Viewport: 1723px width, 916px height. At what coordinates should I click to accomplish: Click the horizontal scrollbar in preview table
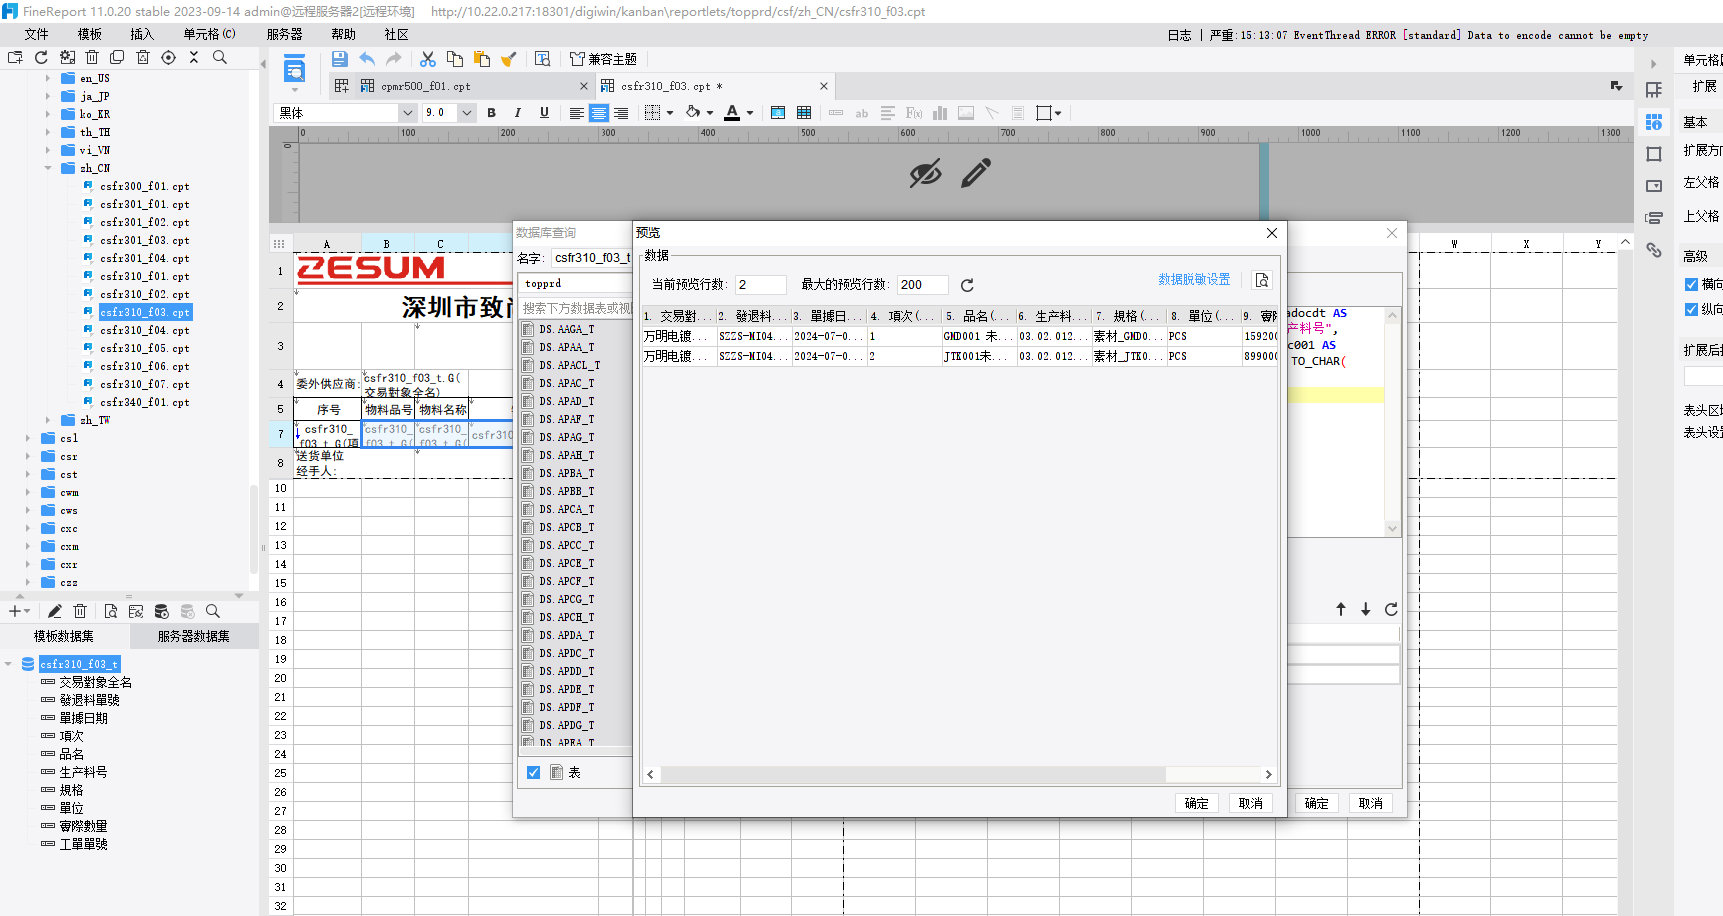point(913,774)
